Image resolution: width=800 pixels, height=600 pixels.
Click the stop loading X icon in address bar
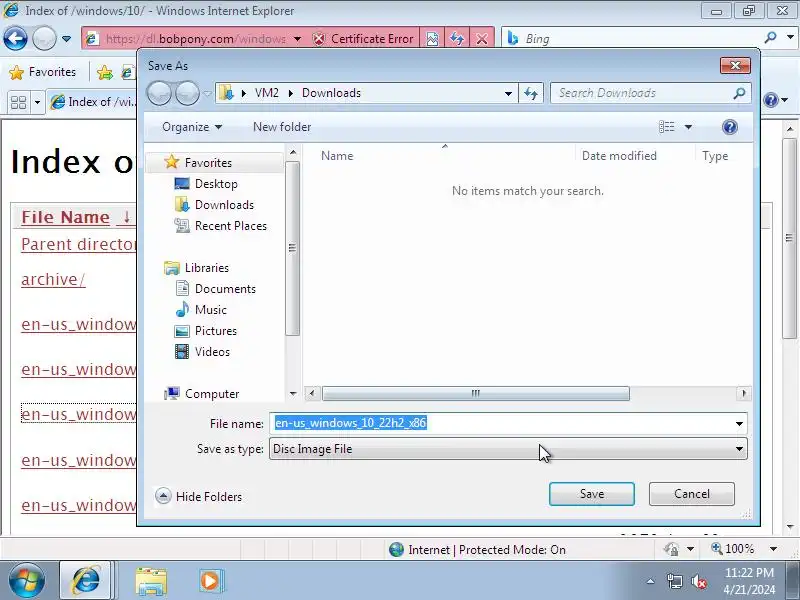click(x=482, y=39)
